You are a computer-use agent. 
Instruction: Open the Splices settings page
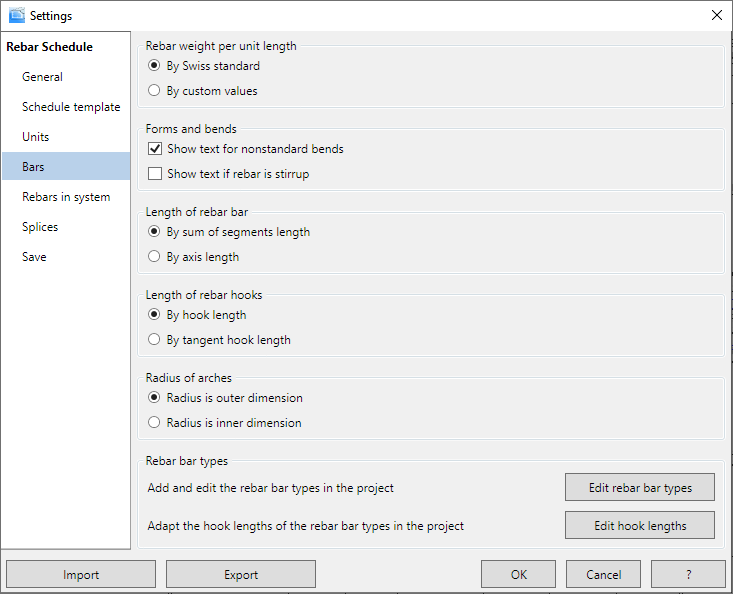[x=40, y=227]
